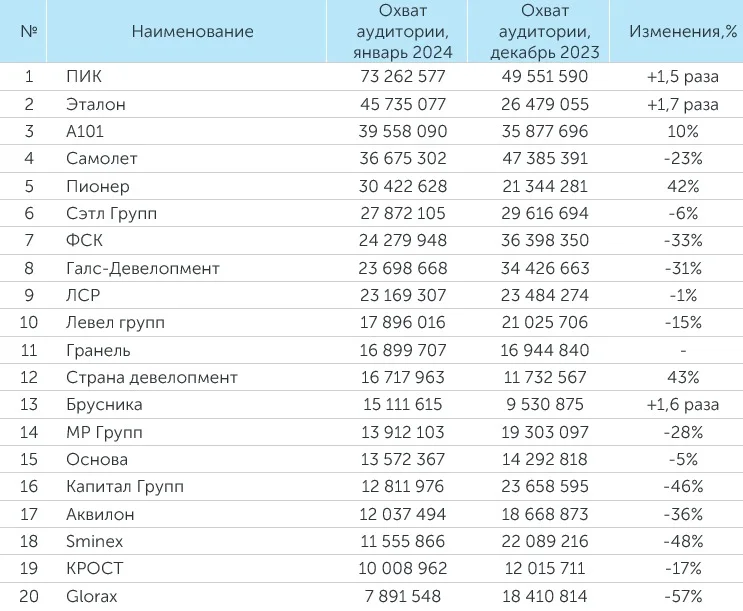The image size is (743, 611).
Task: Click the 'Самолет' company cell
Action: click(x=101, y=158)
